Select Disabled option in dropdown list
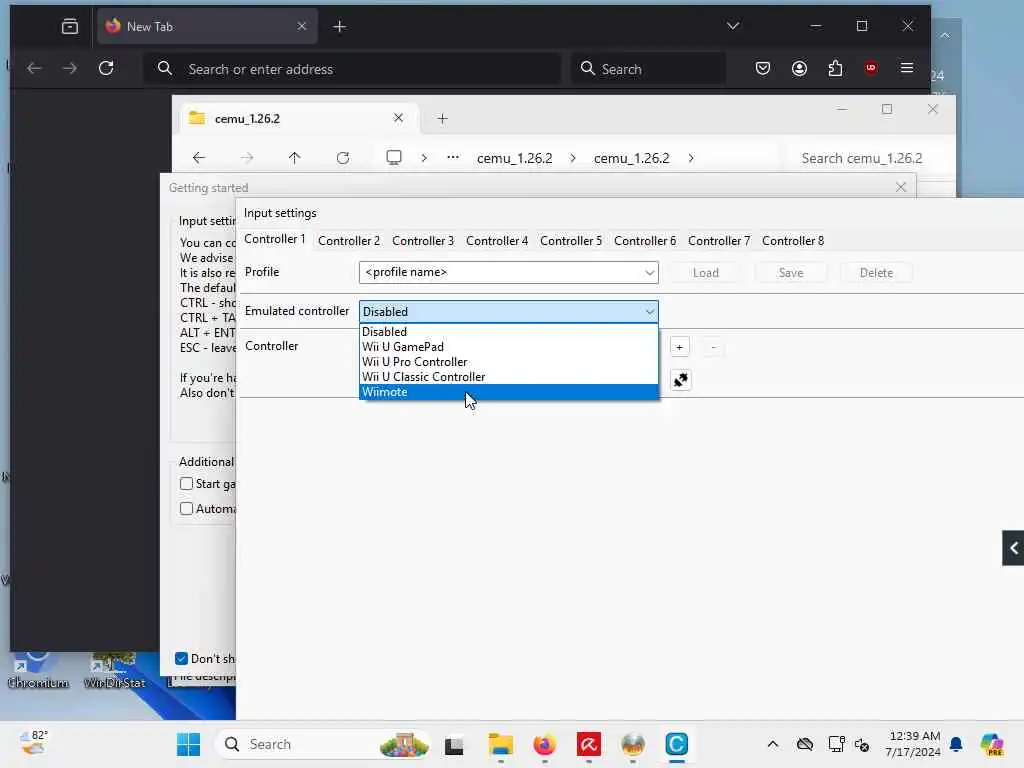Screen dimensions: 1024x768 pos(509,332)
